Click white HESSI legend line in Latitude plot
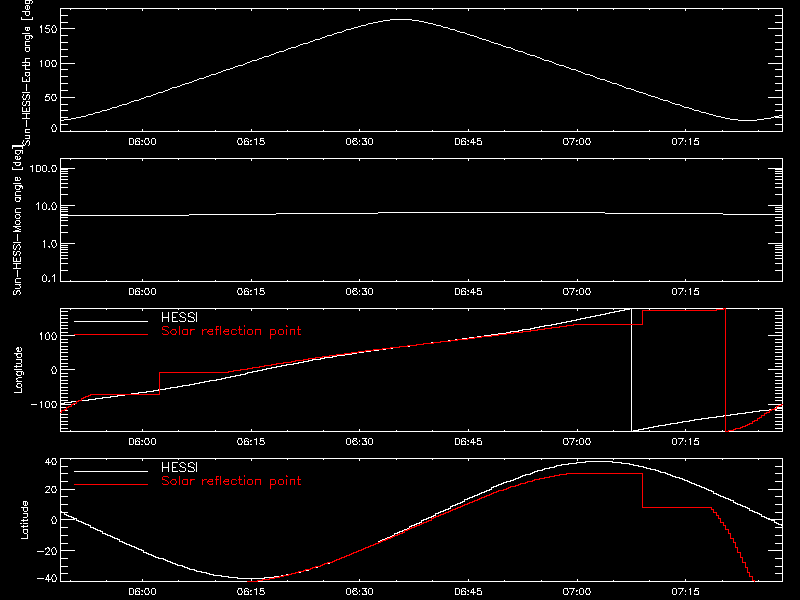Image resolution: width=800 pixels, height=600 pixels. [111, 471]
